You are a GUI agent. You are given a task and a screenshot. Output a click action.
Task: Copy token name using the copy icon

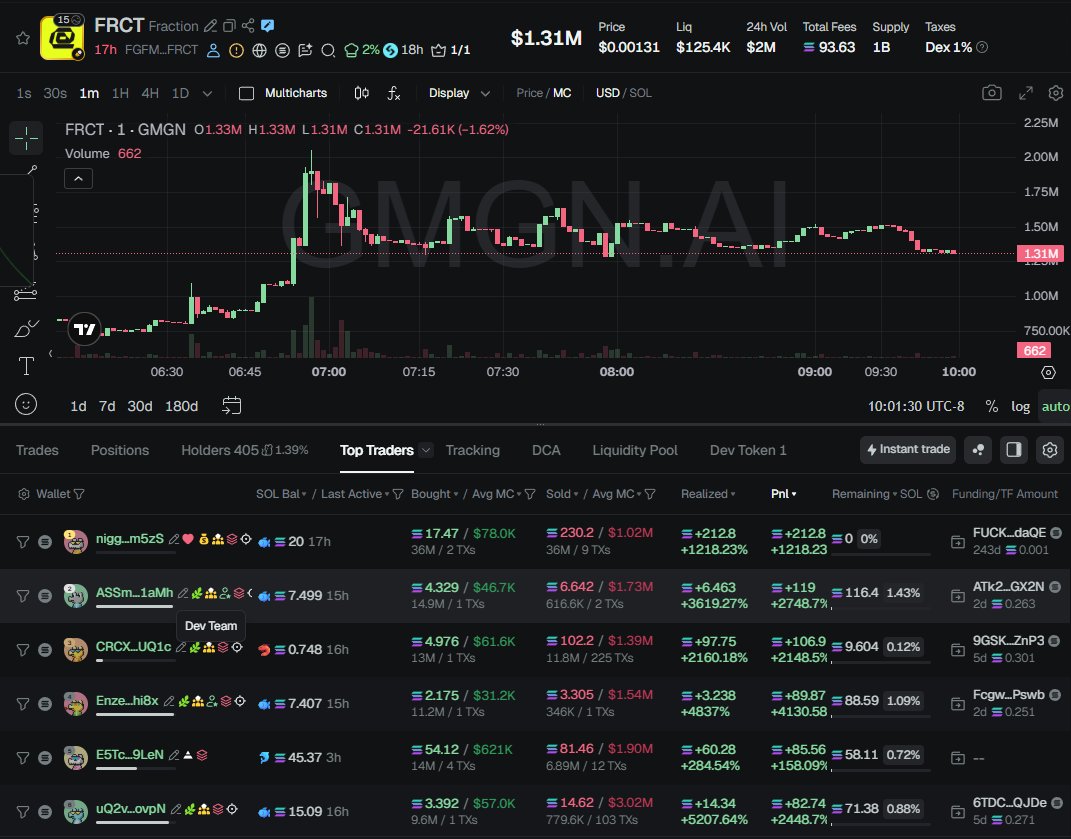(230, 26)
